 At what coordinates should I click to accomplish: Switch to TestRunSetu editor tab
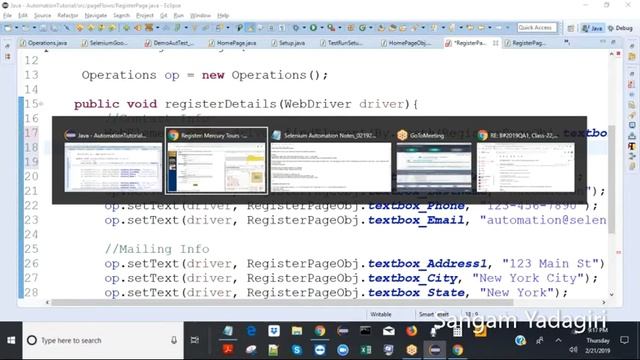coord(341,43)
